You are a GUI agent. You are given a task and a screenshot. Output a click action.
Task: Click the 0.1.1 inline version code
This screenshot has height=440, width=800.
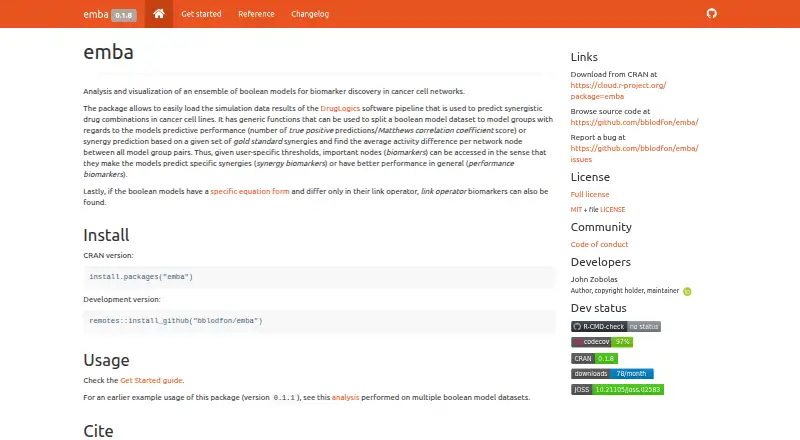[x=284, y=398]
